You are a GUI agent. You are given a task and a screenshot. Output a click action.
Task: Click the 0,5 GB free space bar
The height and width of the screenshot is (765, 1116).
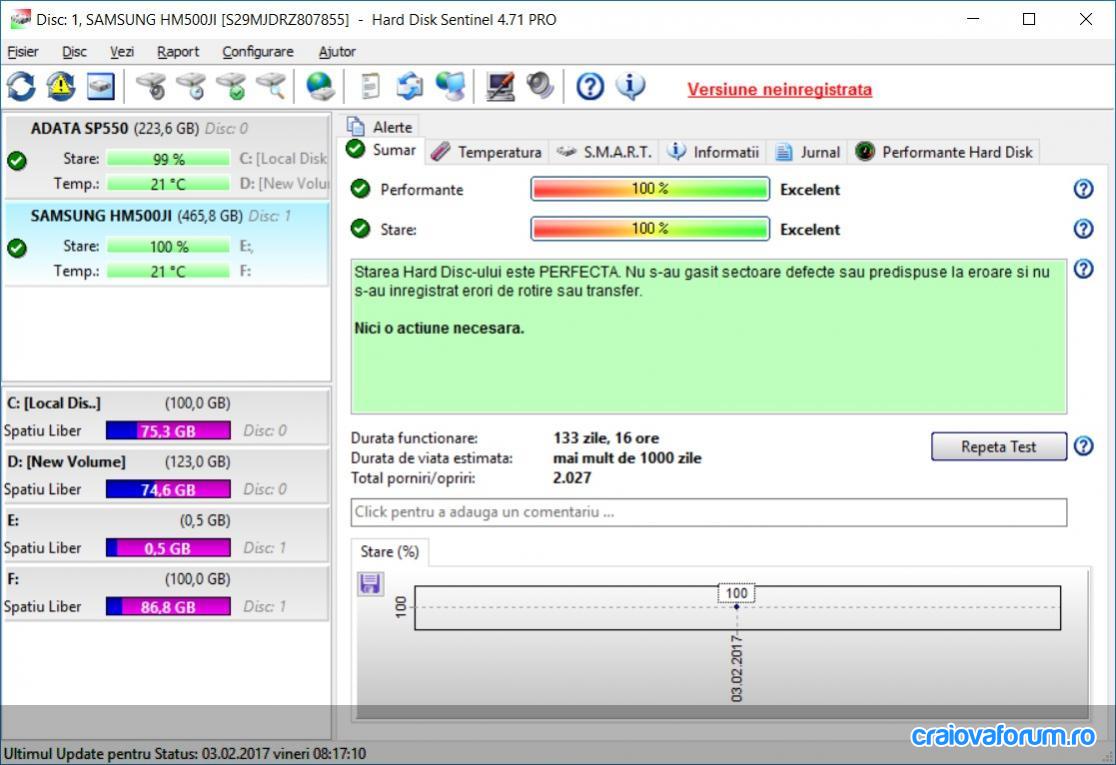pyautogui.click(x=168, y=548)
